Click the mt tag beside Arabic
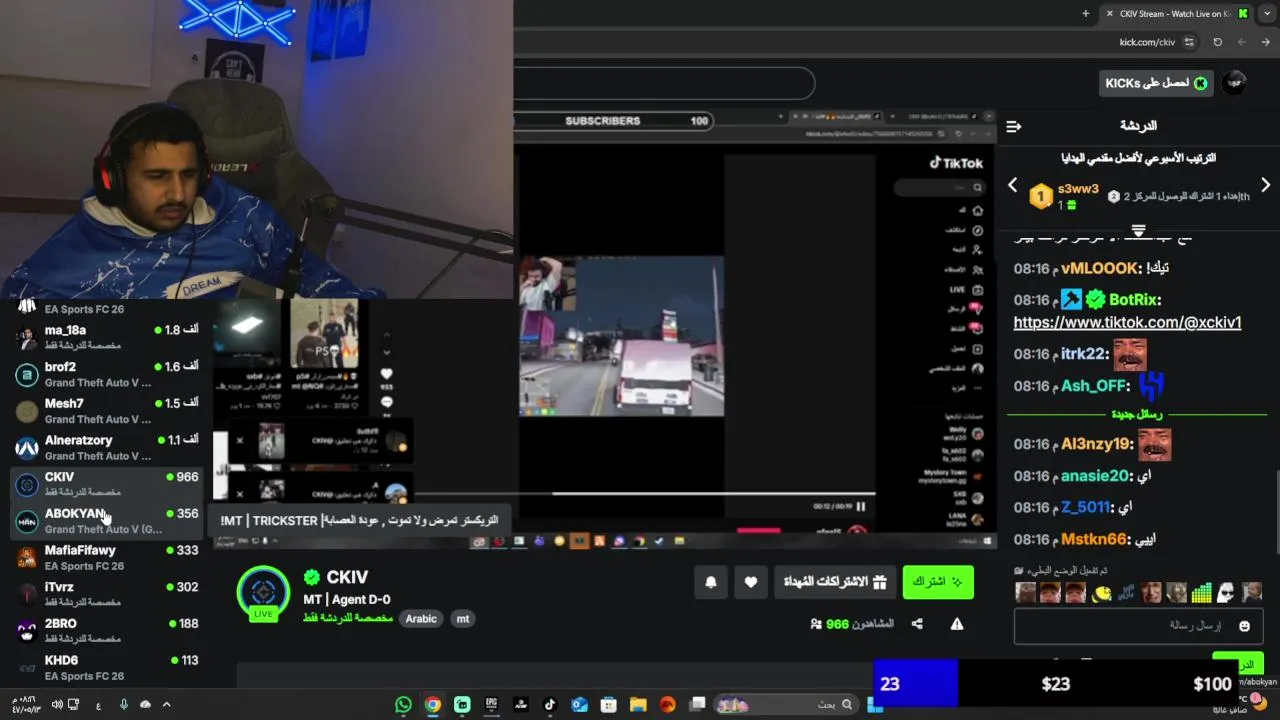 pyautogui.click(x=463, y=619)
